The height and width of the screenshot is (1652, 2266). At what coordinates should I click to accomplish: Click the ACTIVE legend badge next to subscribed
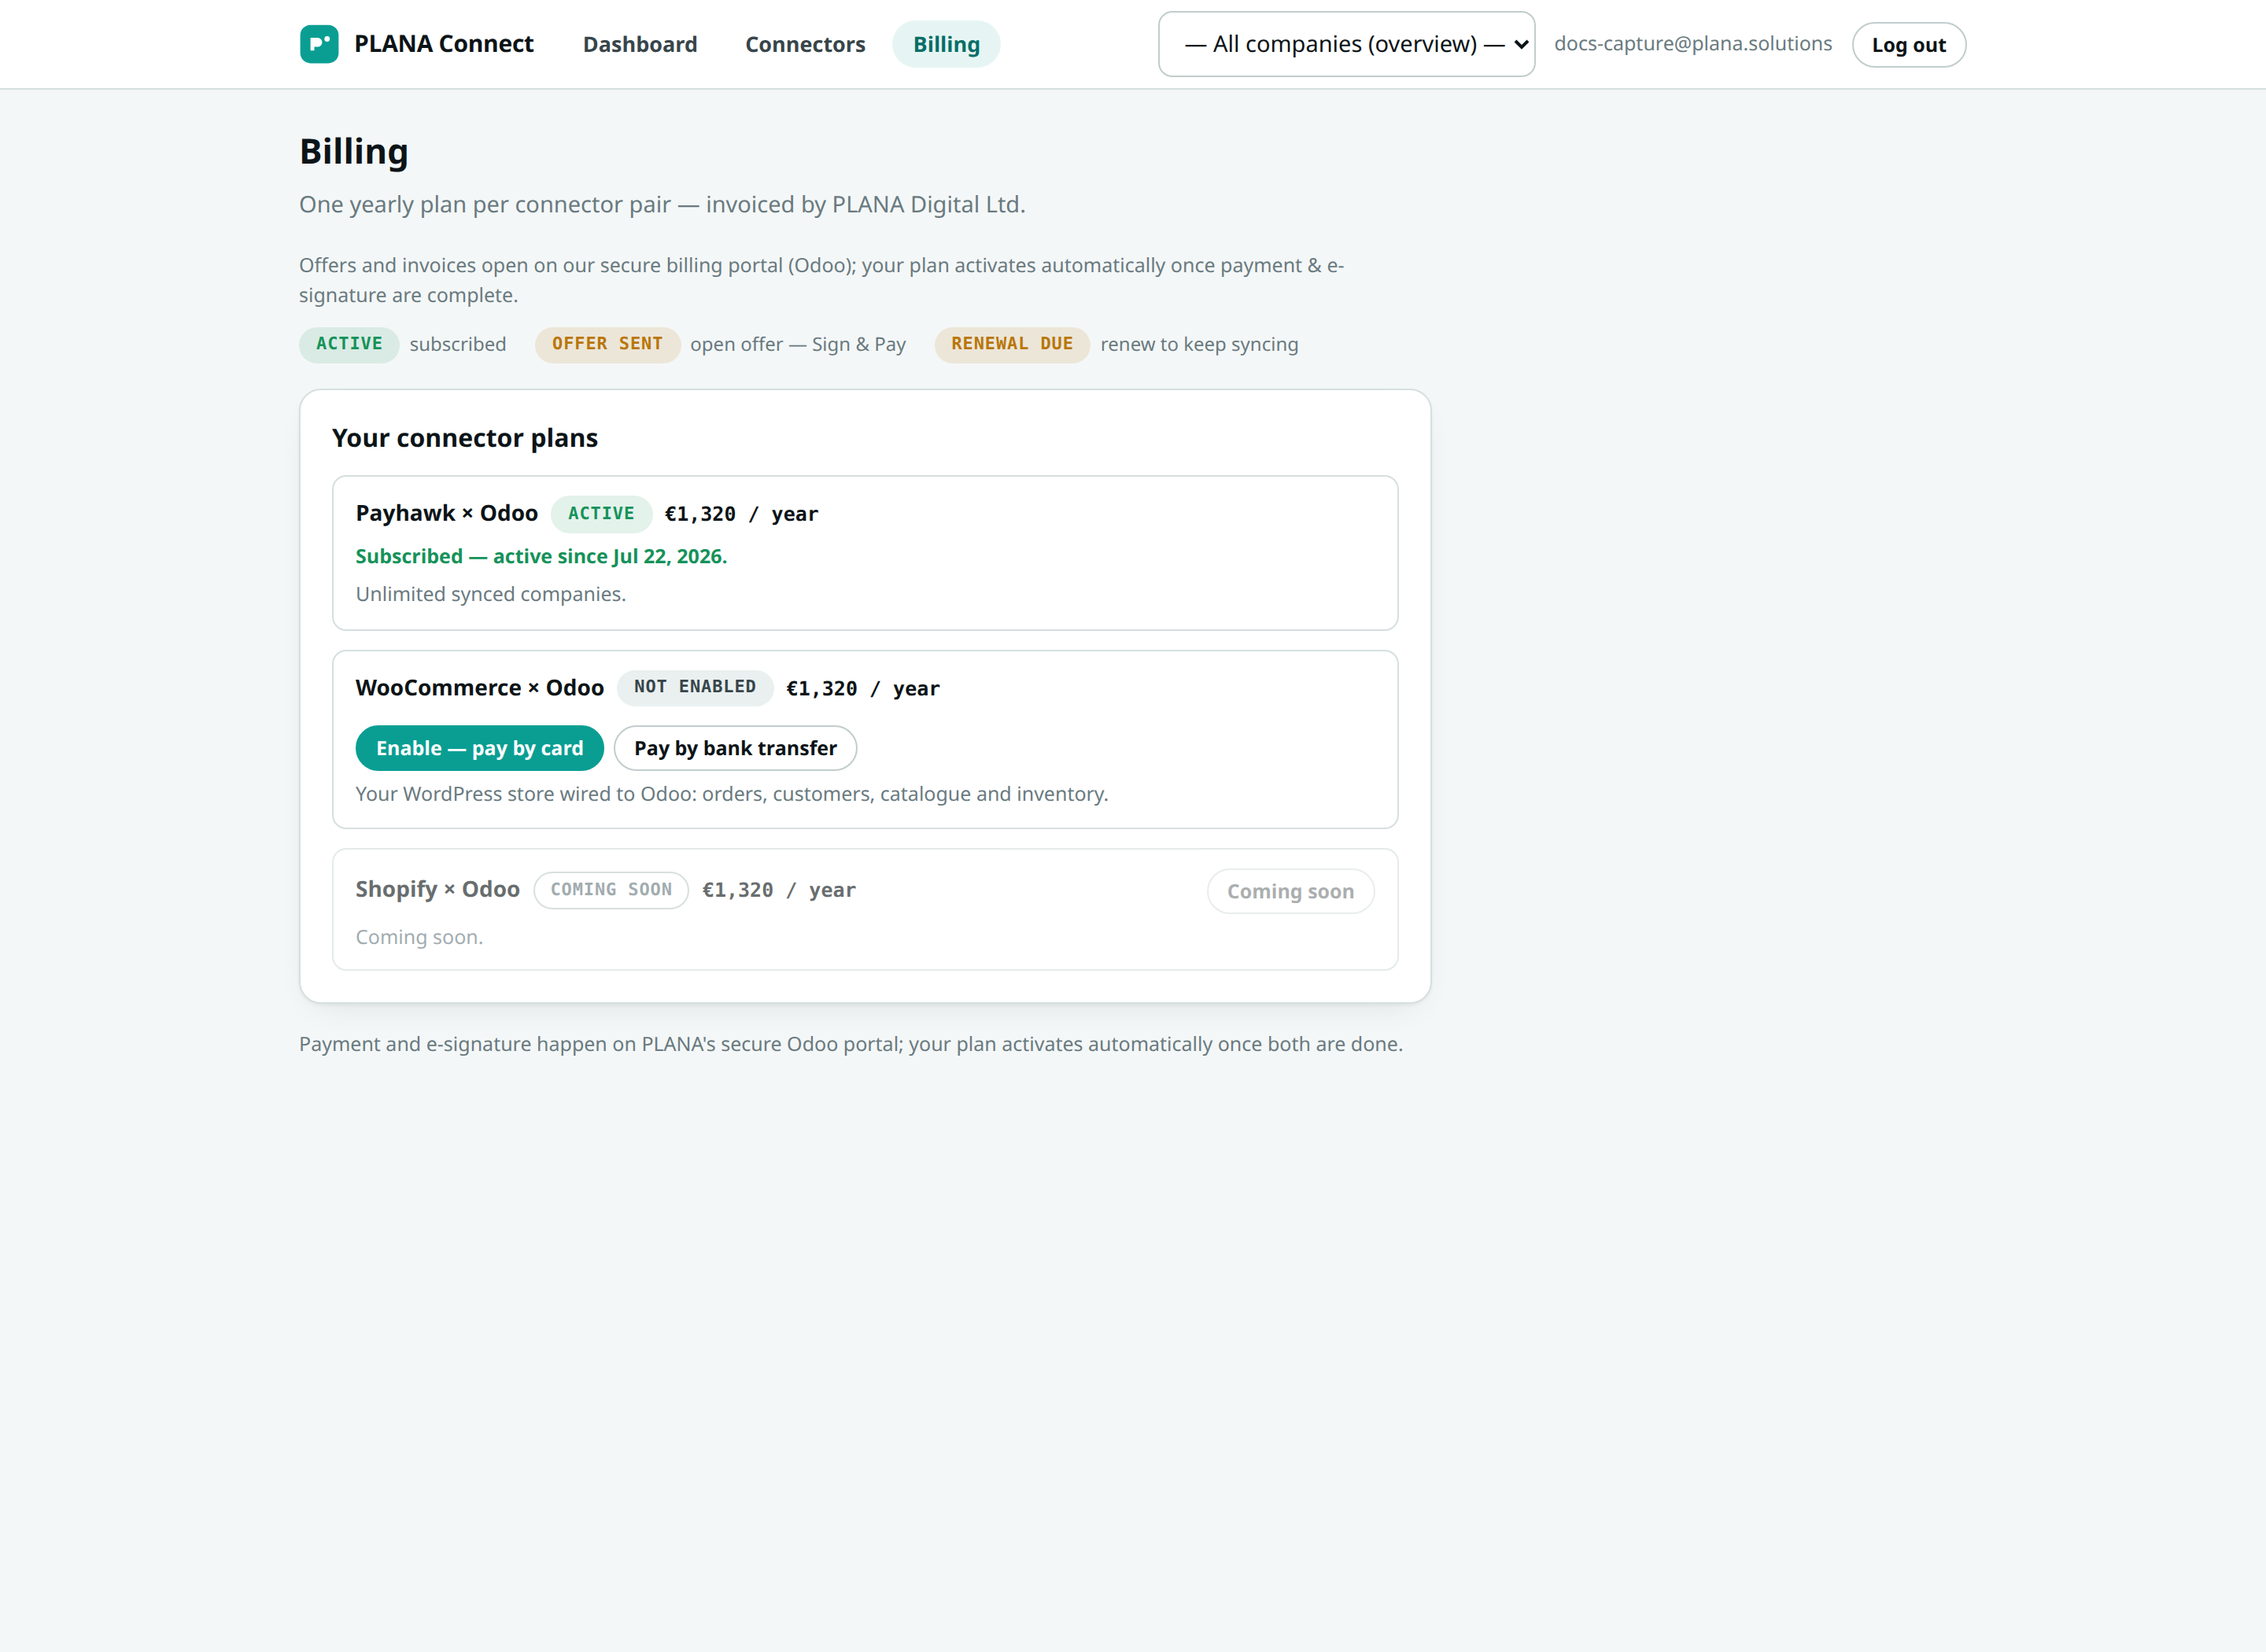click(x=349, y=344)
